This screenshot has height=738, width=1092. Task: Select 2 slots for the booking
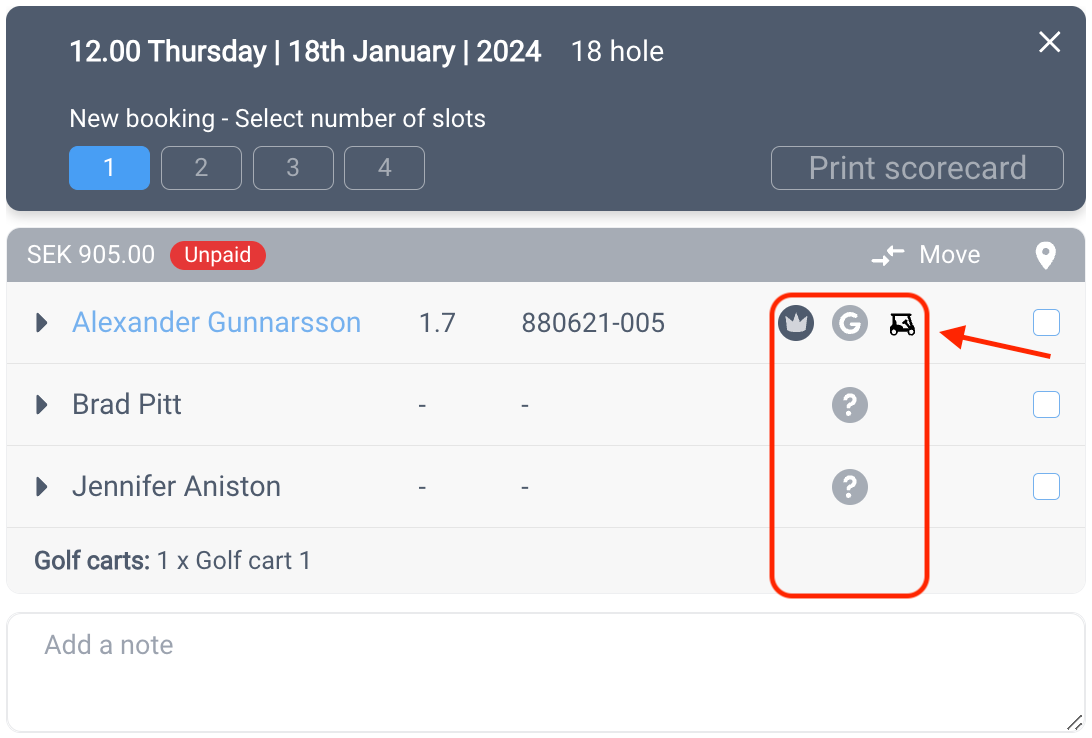click(x=201, y=168)
